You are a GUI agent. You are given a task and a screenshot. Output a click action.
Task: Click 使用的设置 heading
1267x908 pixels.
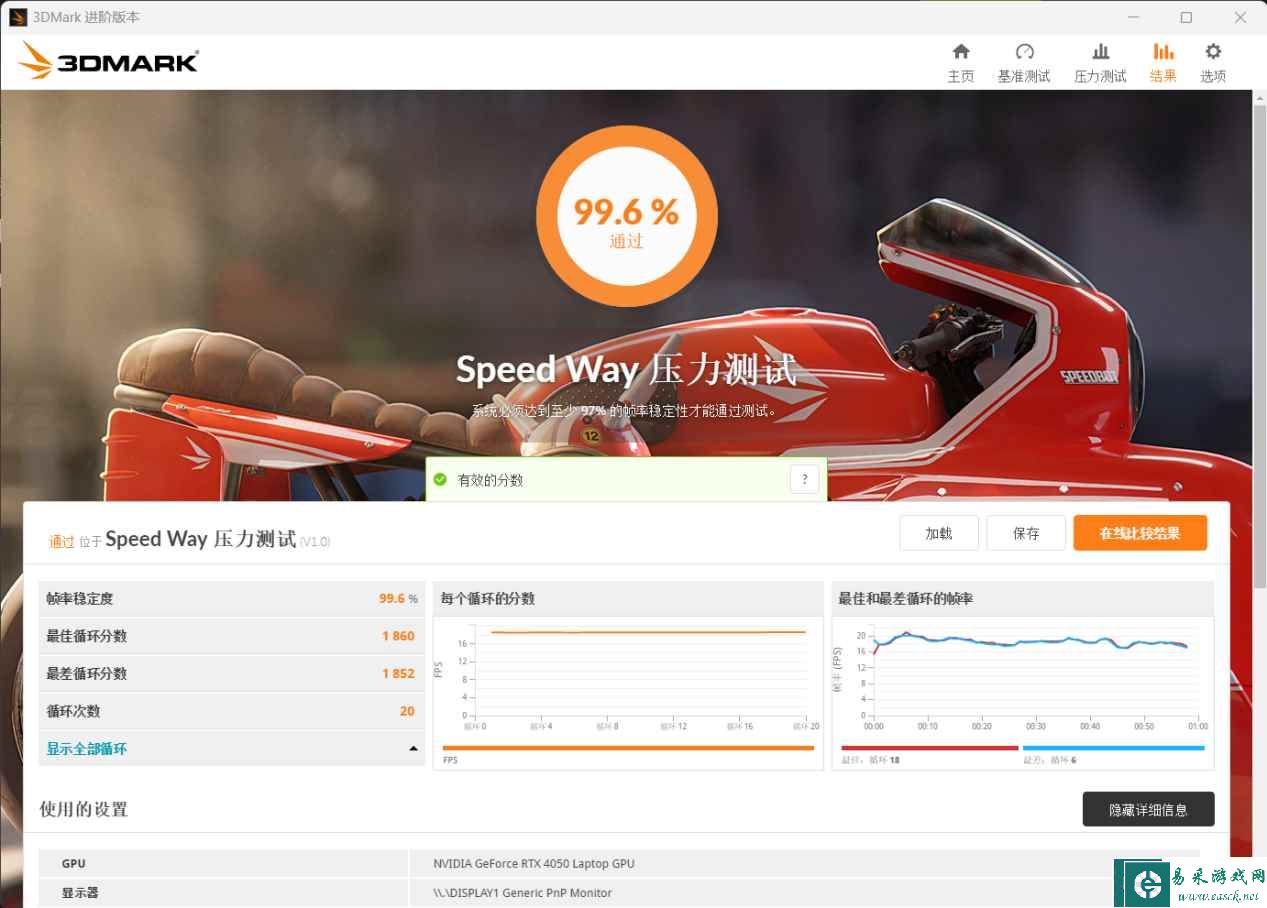tap(84, 809)
